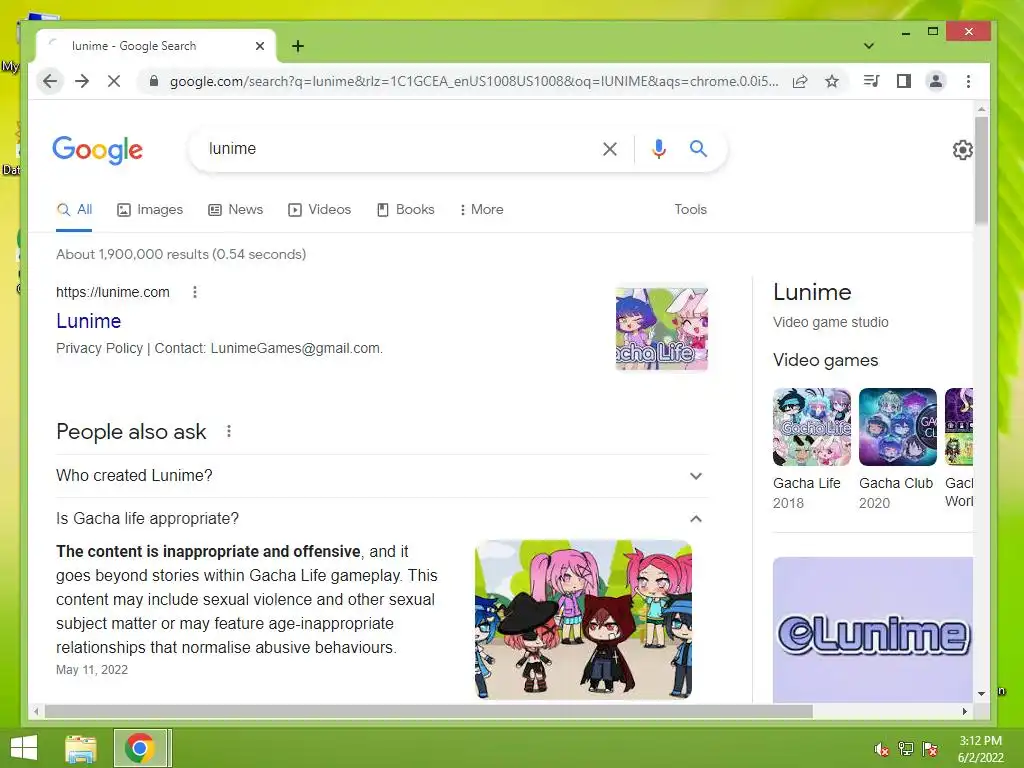Image resolution: width=1024 pixels, height=768 pixels.
Task: Click the vertical scrollbar thumb
Action: tap(981, 171)
